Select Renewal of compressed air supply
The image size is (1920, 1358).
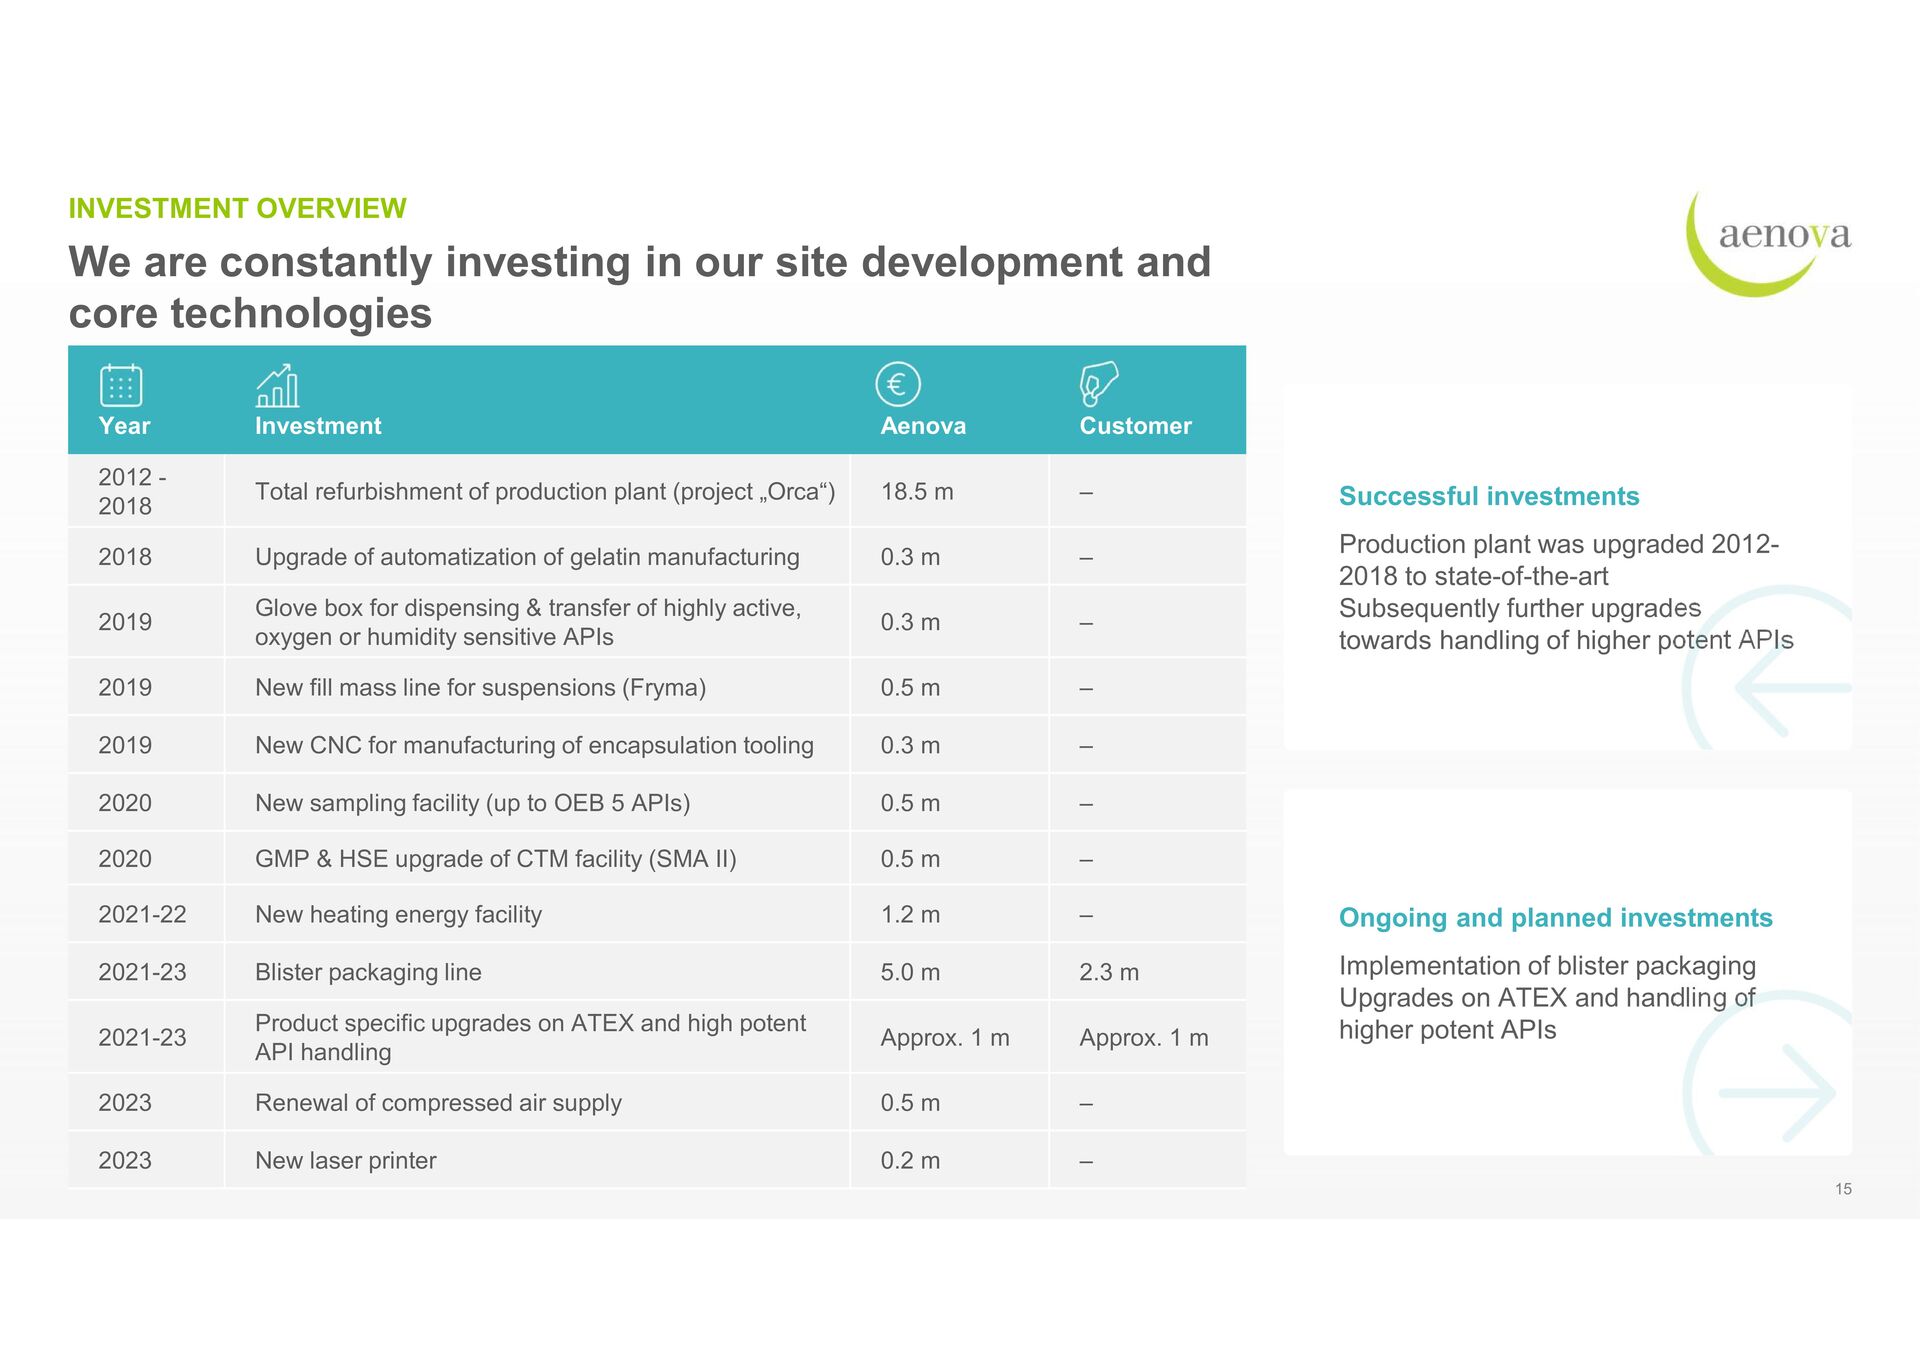[438, 1103]
